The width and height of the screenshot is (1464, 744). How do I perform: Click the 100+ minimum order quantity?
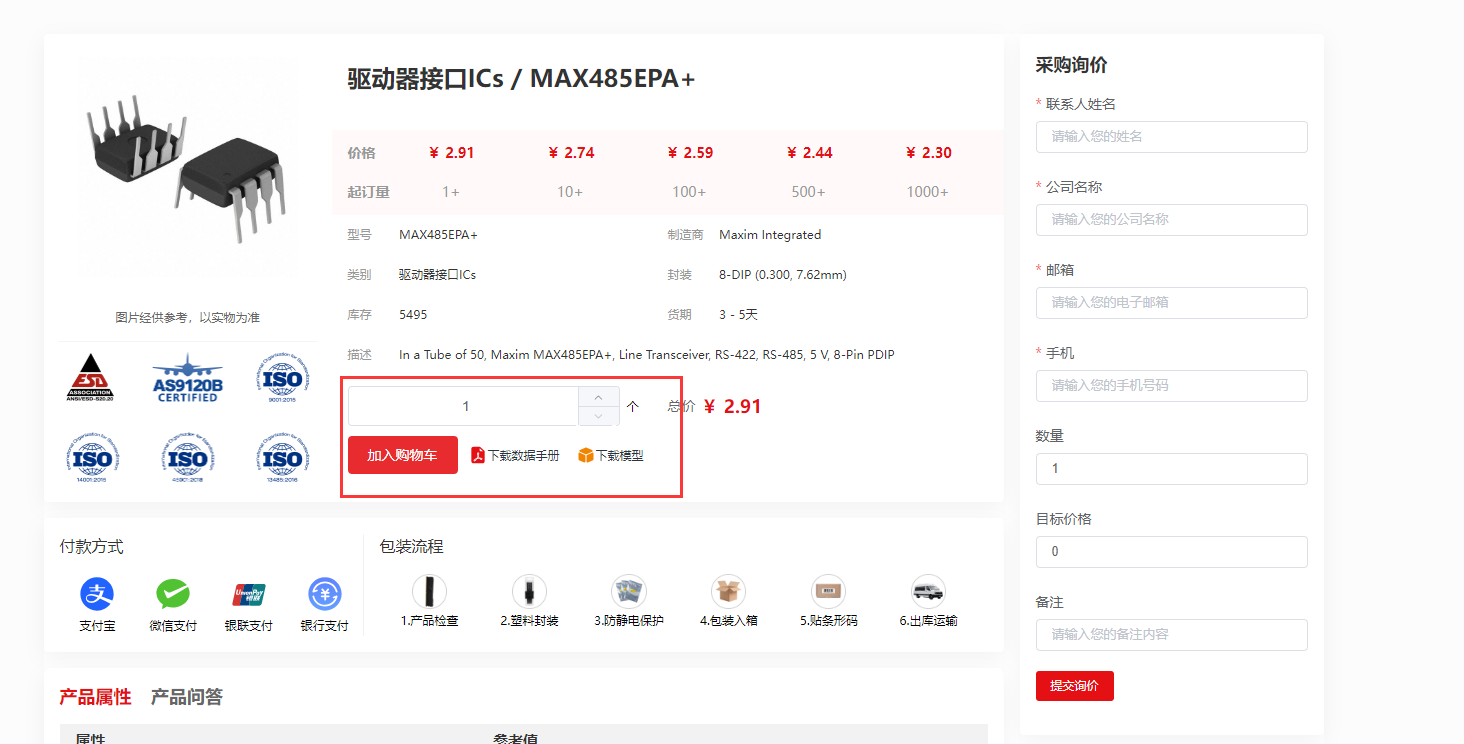tap(690, 192)
